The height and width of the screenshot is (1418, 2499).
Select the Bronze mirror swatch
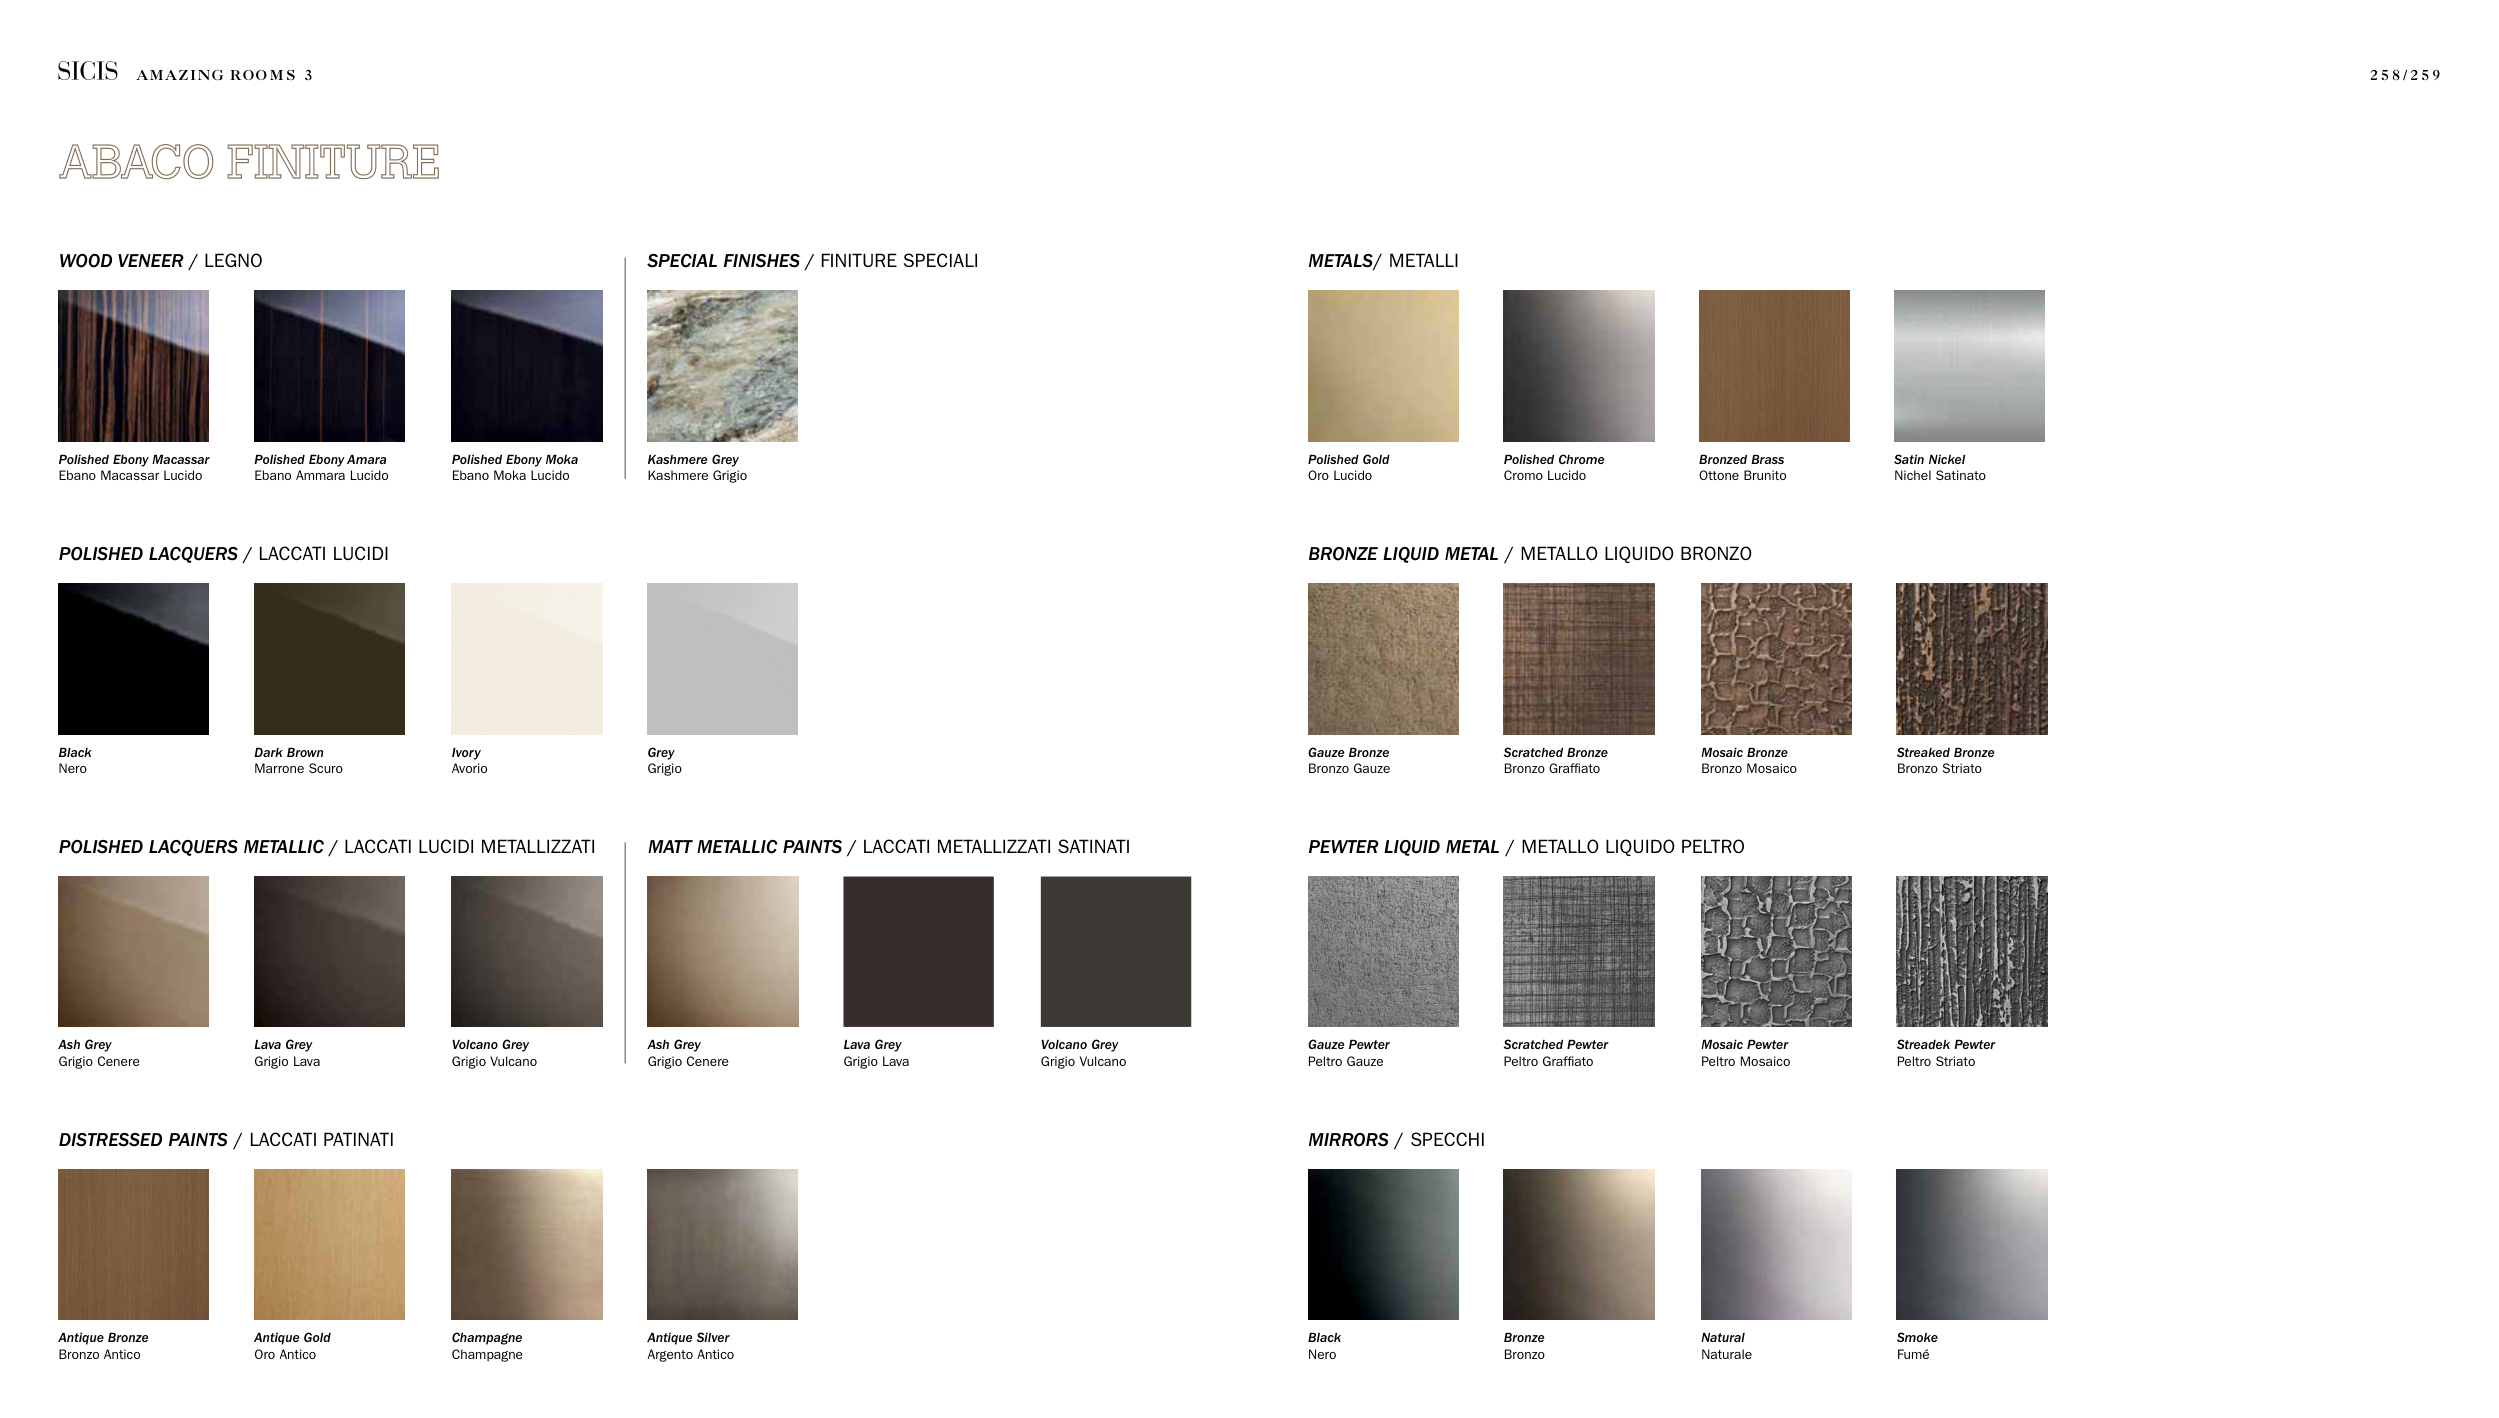point(1578,1244)
